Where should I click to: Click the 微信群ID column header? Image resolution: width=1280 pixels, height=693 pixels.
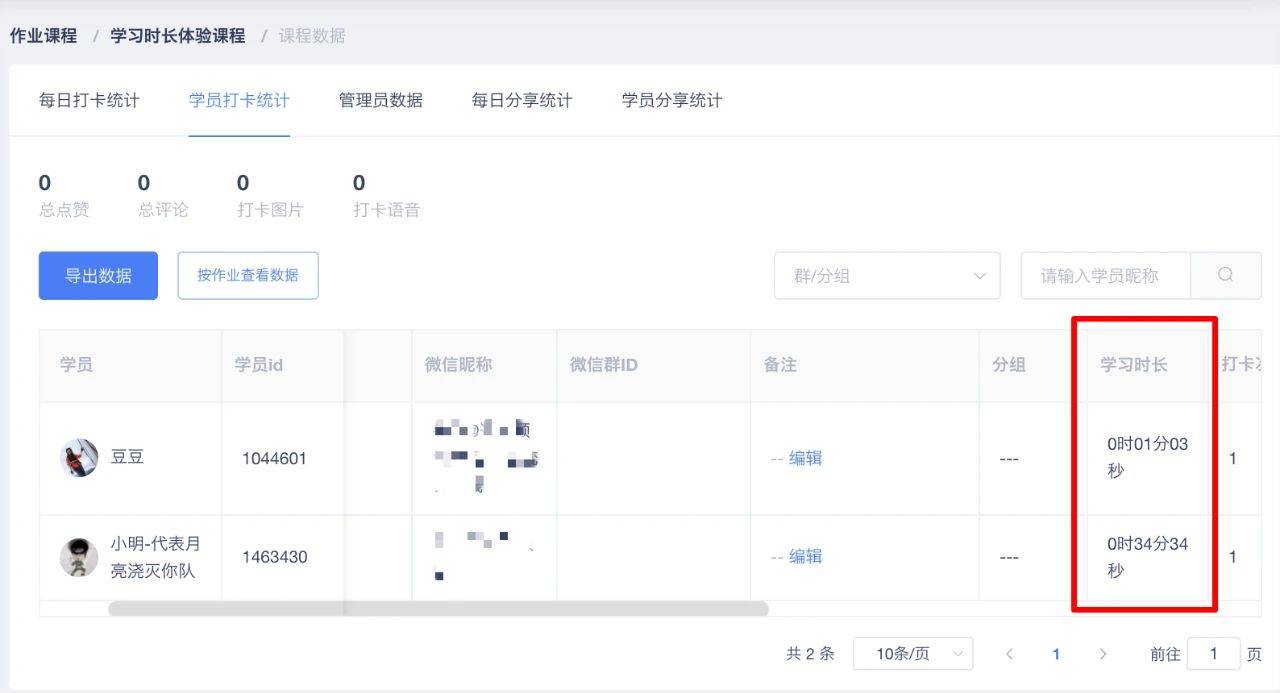click(x=604, y=365)
